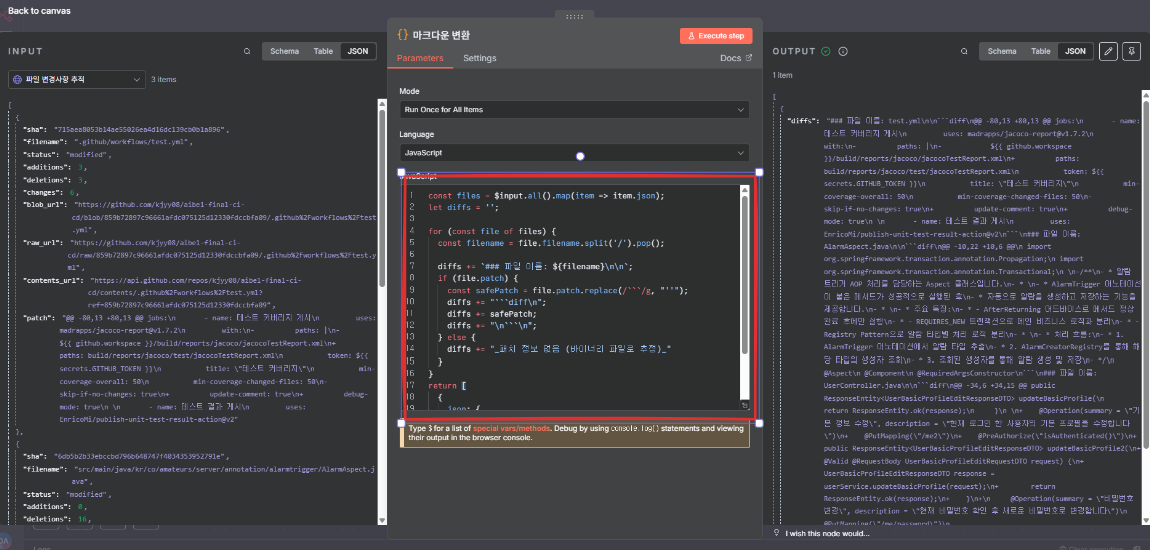Select JSON view in INPUT panel
Image resolution: width=1150 pixels, height=550 pixels.
click(358, 51)
